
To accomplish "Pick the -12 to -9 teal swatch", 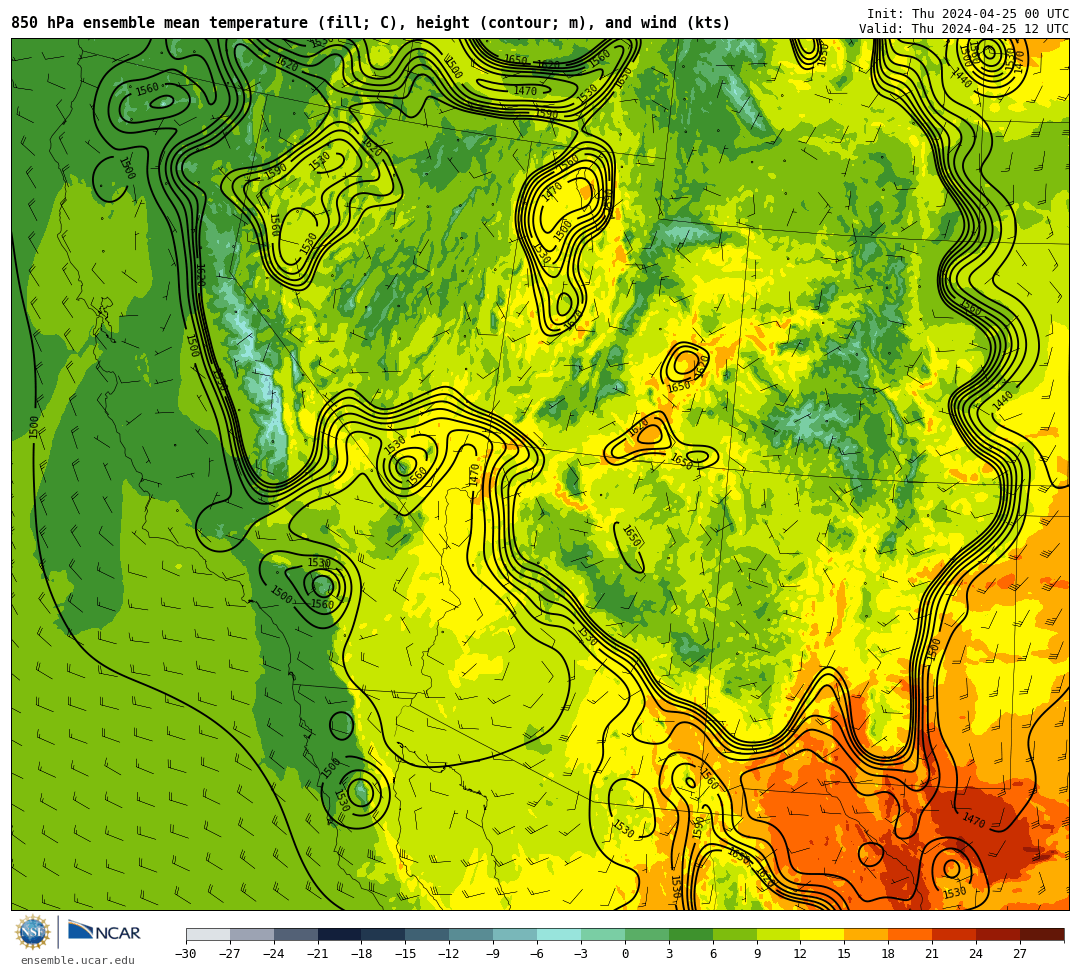I will tap(472, 934).
